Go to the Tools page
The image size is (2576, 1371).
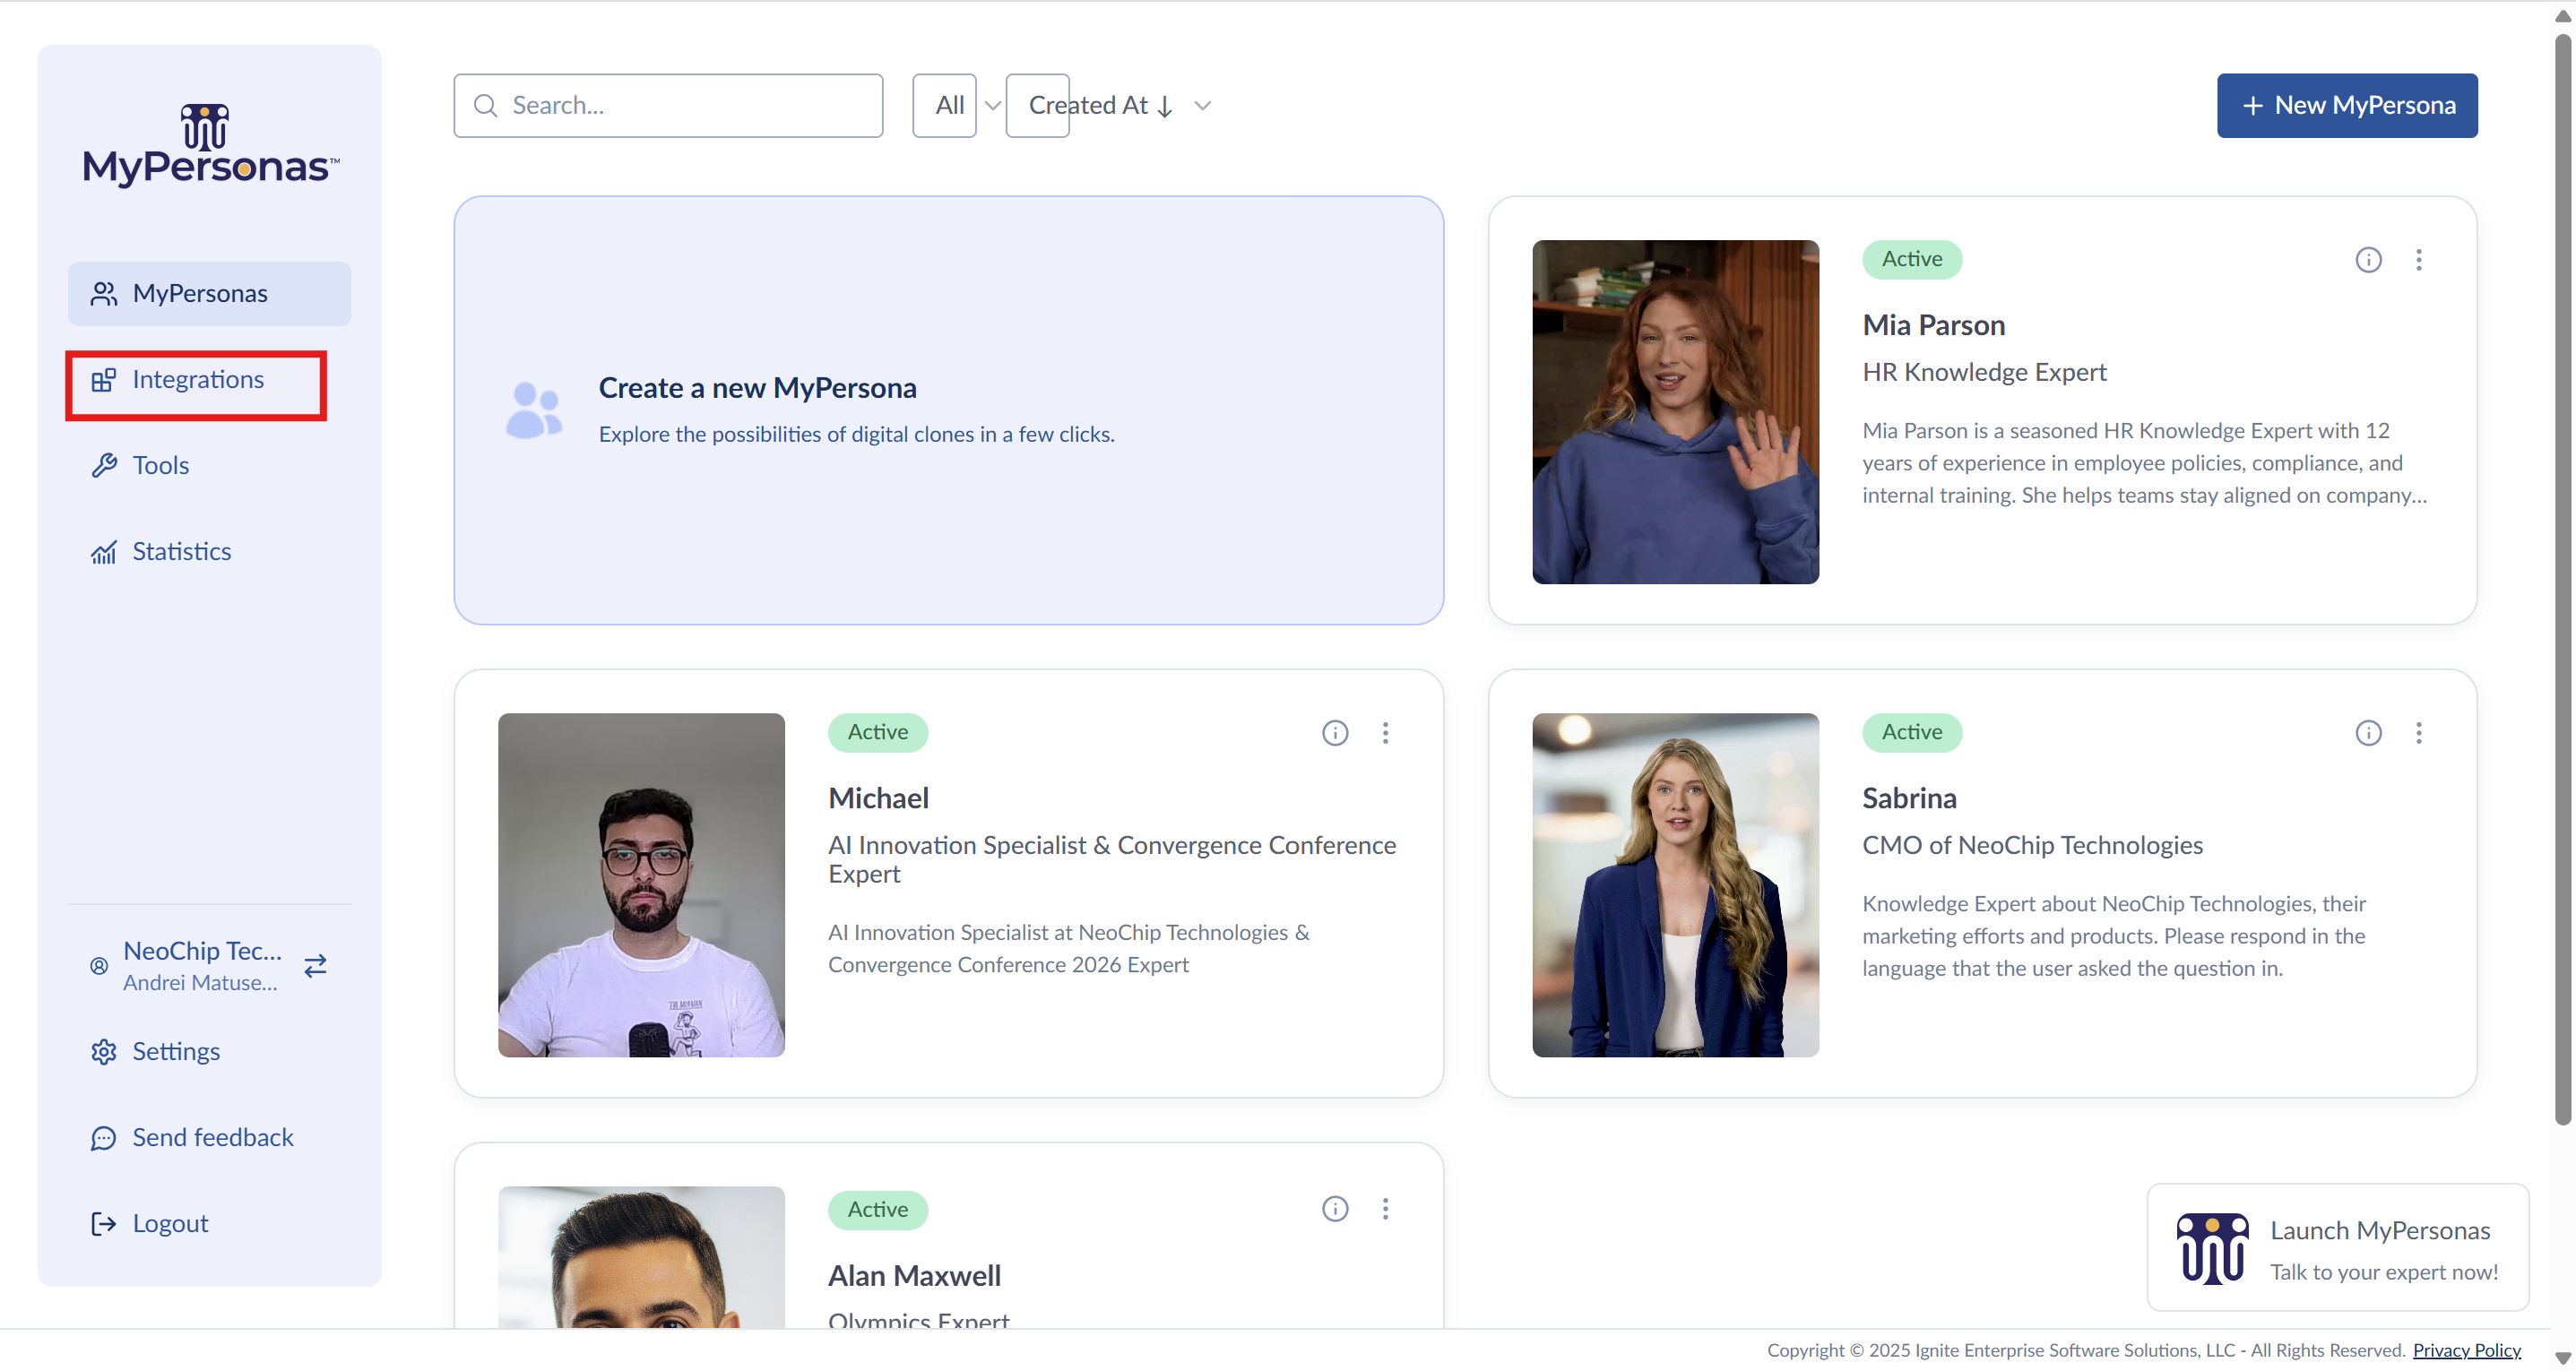coord(209,466)
